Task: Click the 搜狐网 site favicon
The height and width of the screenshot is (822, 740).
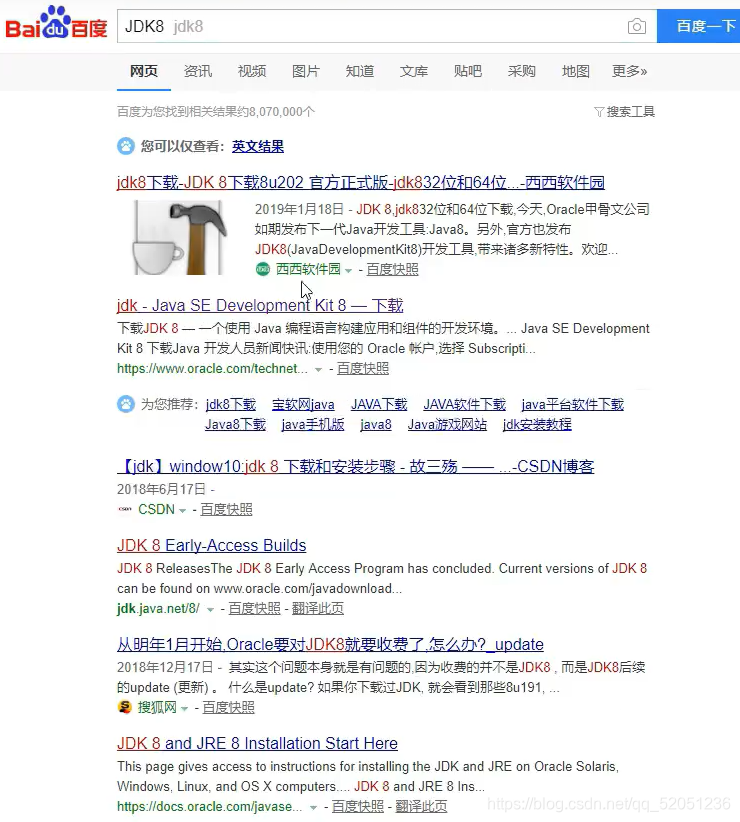Action: 125,707
